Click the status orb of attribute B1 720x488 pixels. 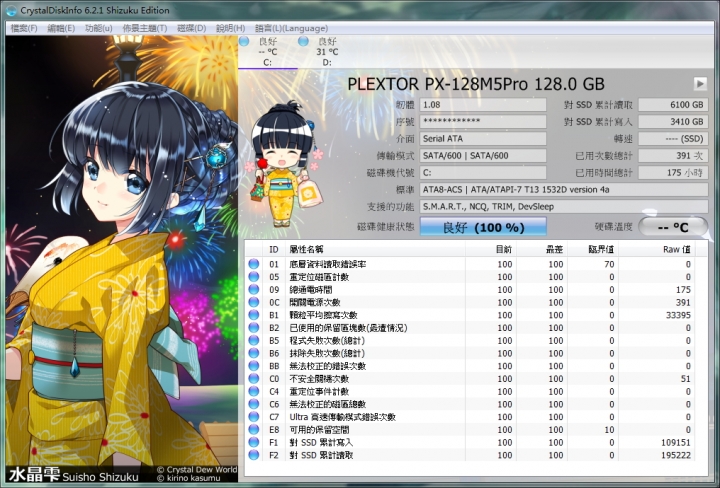[x=253, y=315]
